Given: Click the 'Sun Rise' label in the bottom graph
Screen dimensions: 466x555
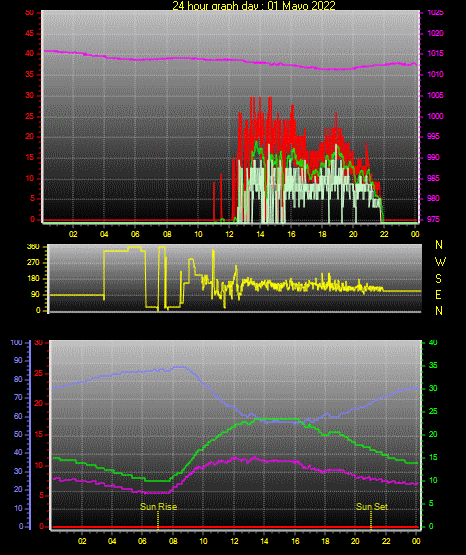Looking at the screenshot, I should pos(159,507).
